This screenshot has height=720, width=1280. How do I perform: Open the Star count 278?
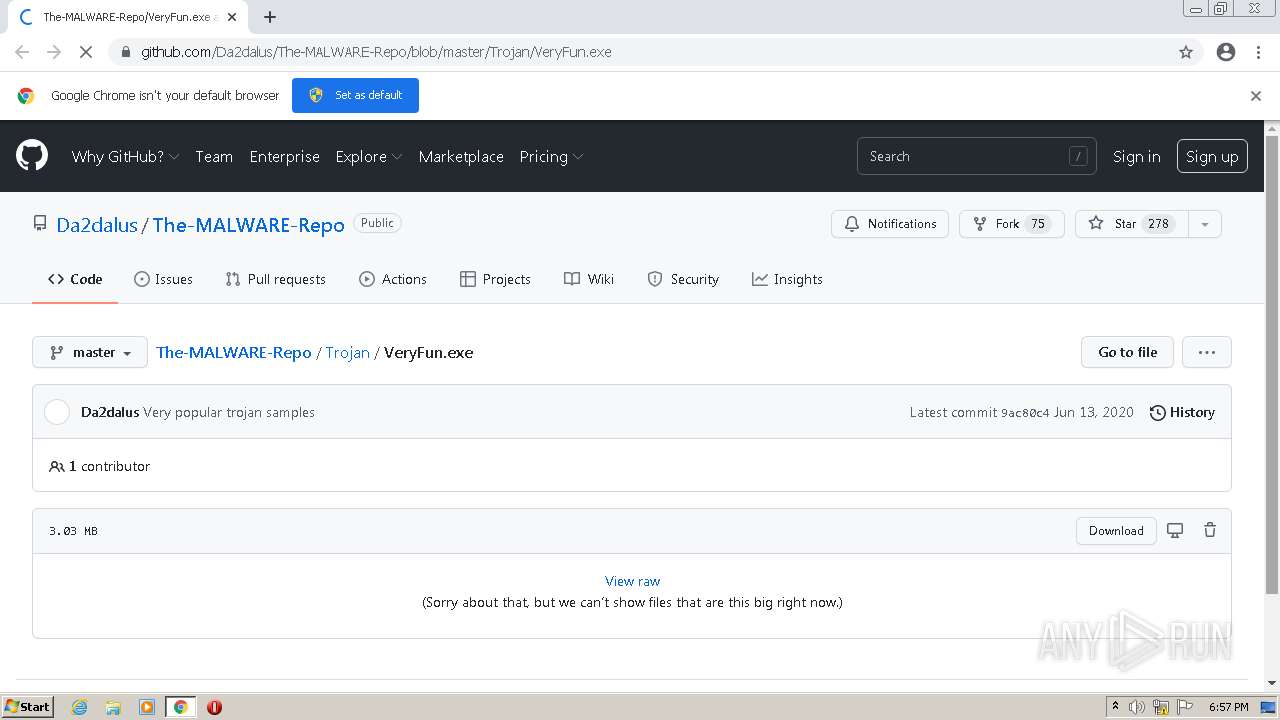(1158, 224)
